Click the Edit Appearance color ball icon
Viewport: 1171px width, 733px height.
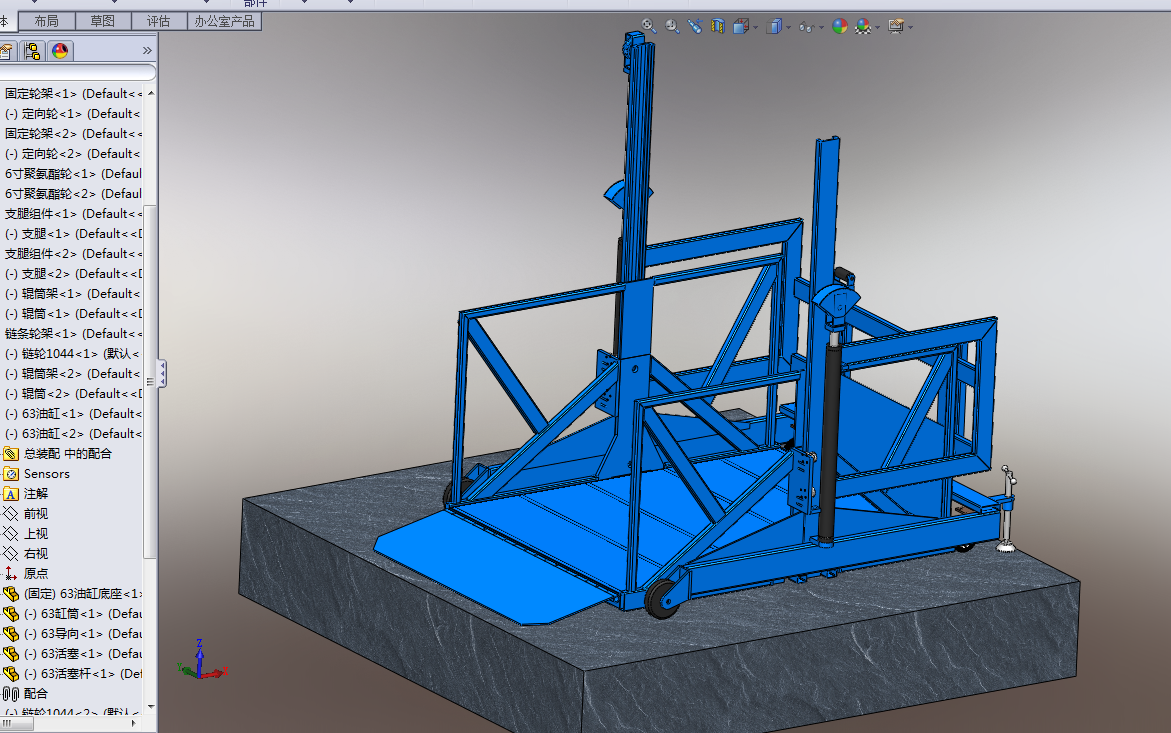(x=840, y=26)
